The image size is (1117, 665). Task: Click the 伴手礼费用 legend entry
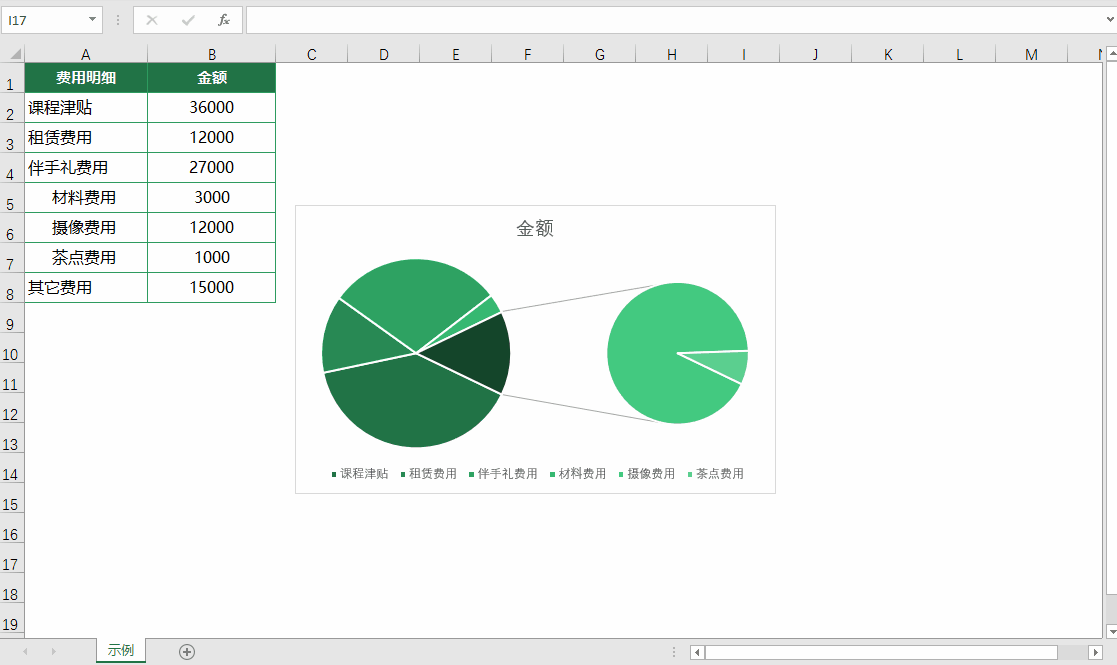pos(503,473)
